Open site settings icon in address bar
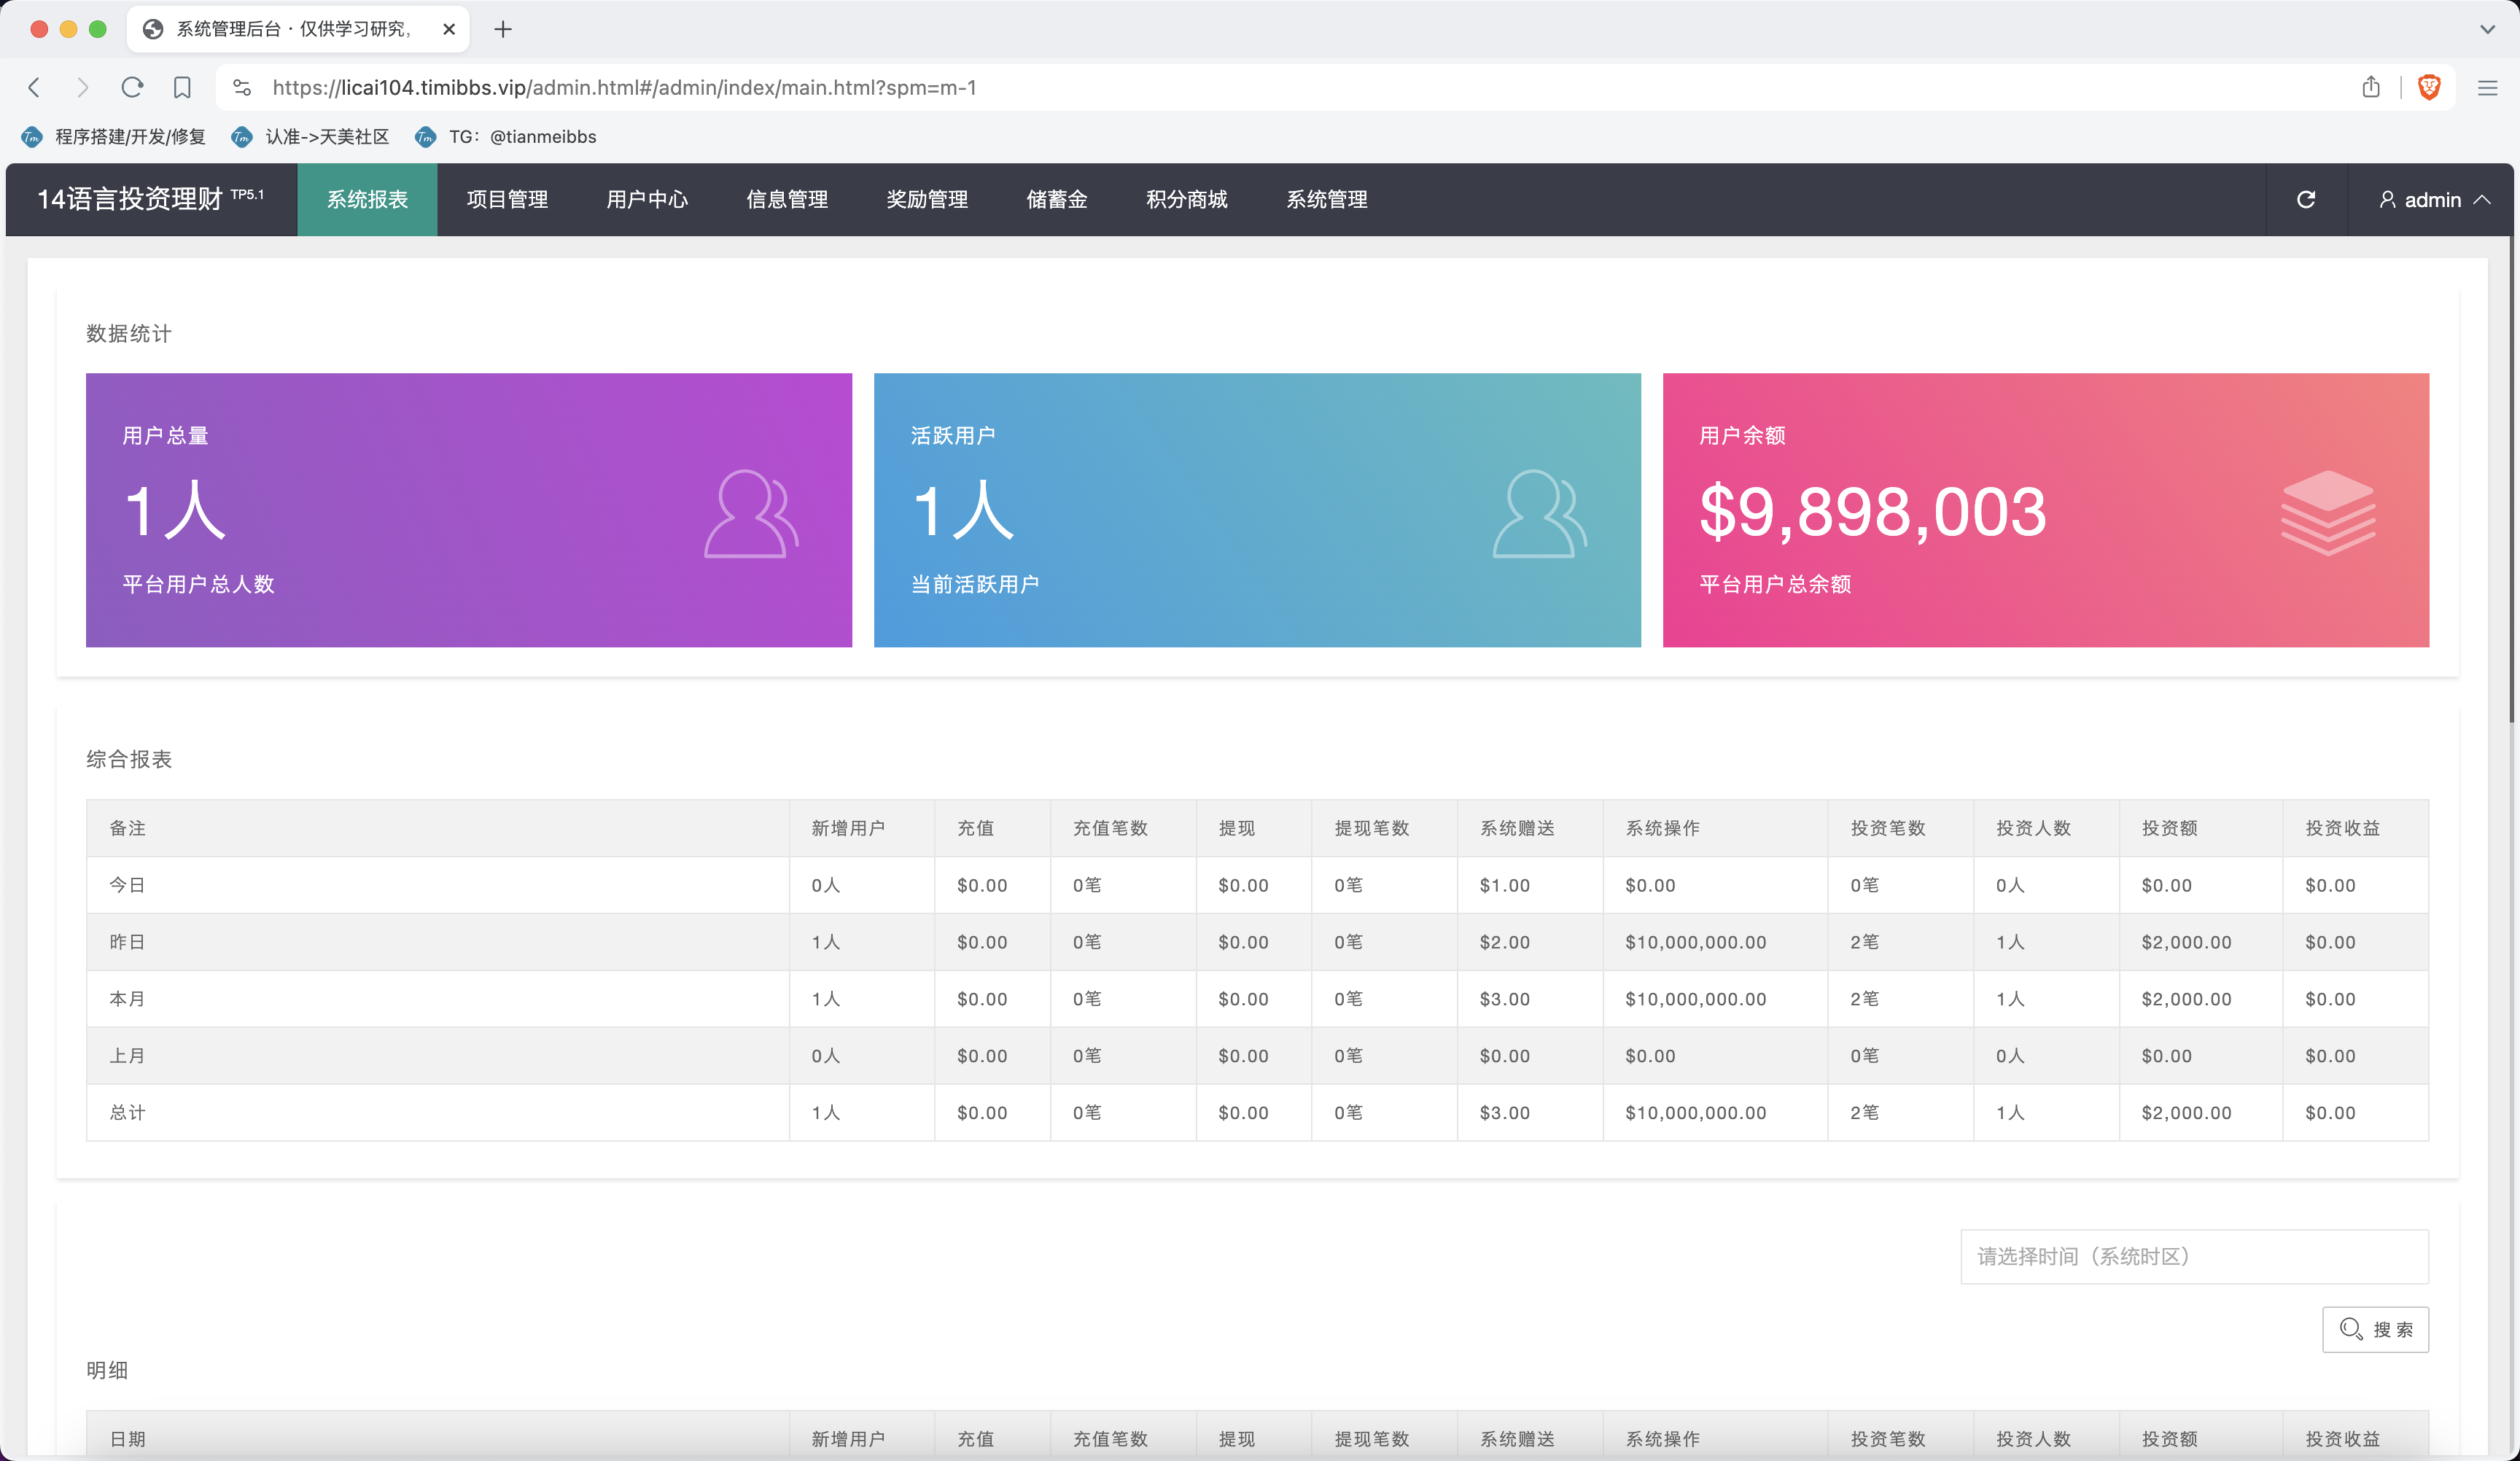The image size is (2520, 1461). pos(242,88)
